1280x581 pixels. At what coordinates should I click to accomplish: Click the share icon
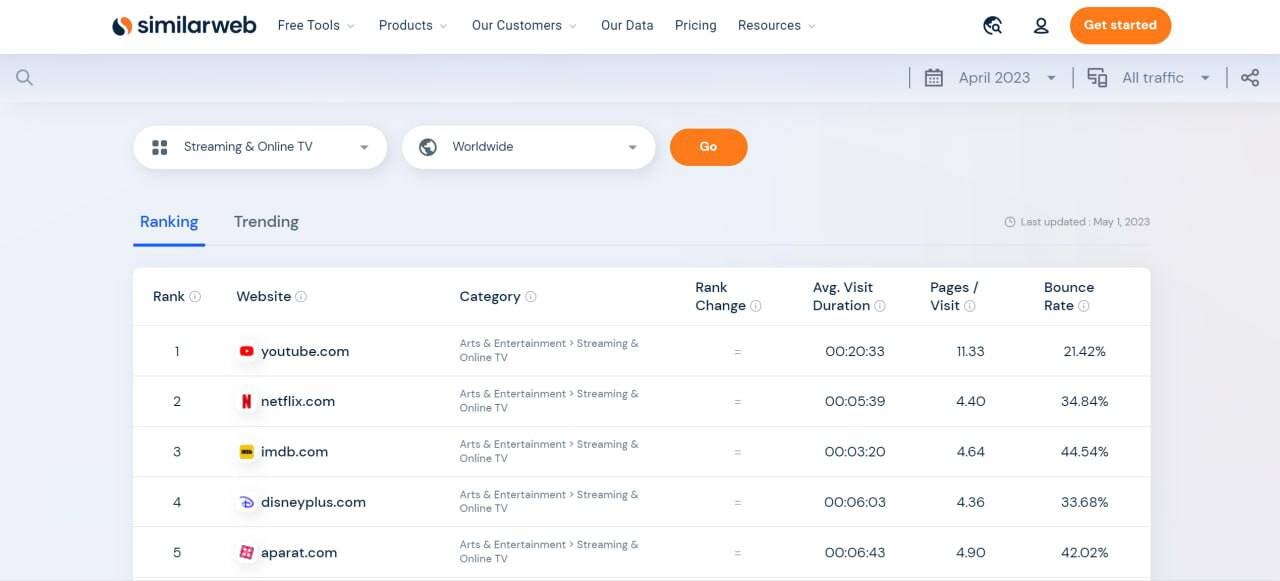click(x=1250, y=78)
